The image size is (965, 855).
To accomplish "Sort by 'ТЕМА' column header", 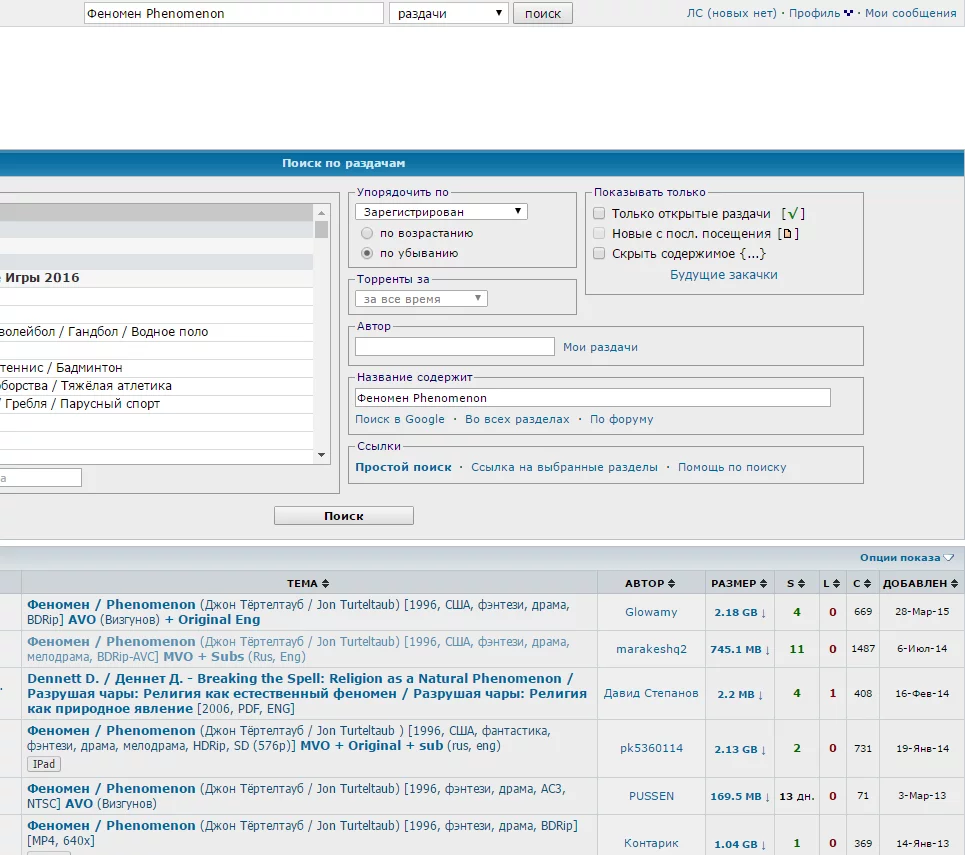I will 308,584.
